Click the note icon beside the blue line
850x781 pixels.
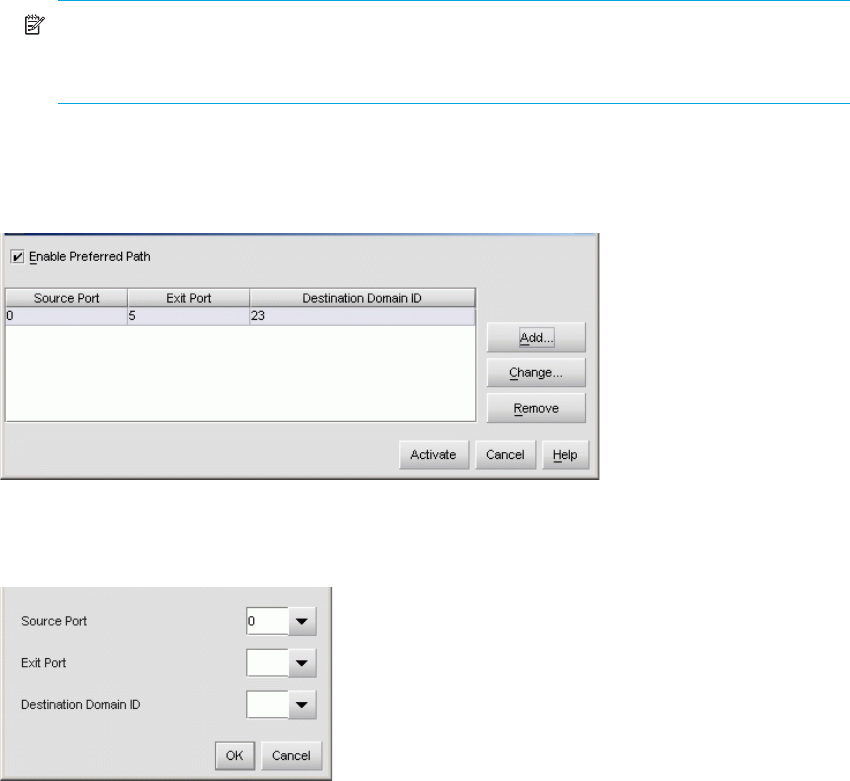pyautogui.click(x=35, y=25)
